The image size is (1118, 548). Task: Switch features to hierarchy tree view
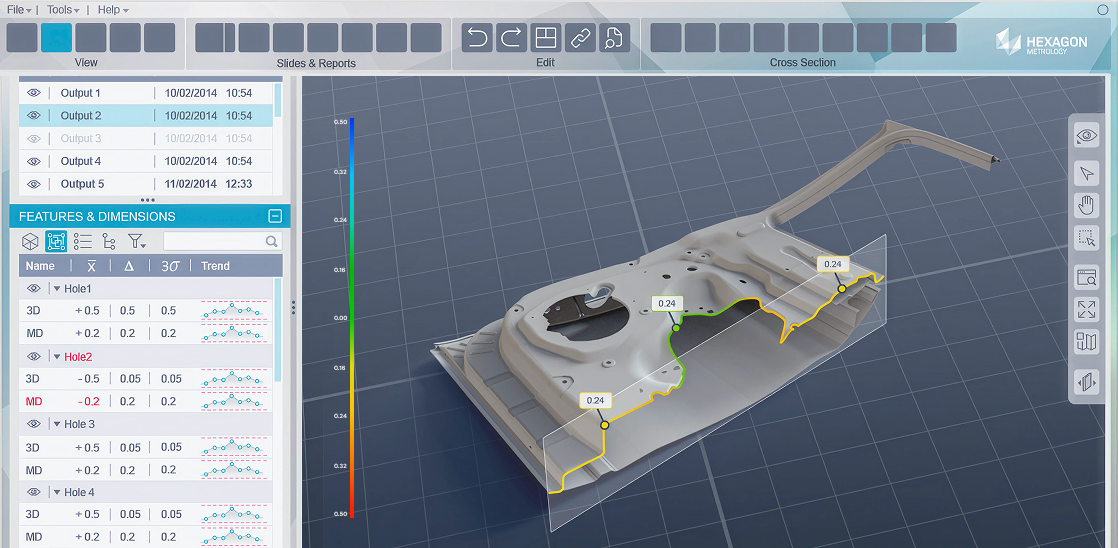tap(108, 242)
